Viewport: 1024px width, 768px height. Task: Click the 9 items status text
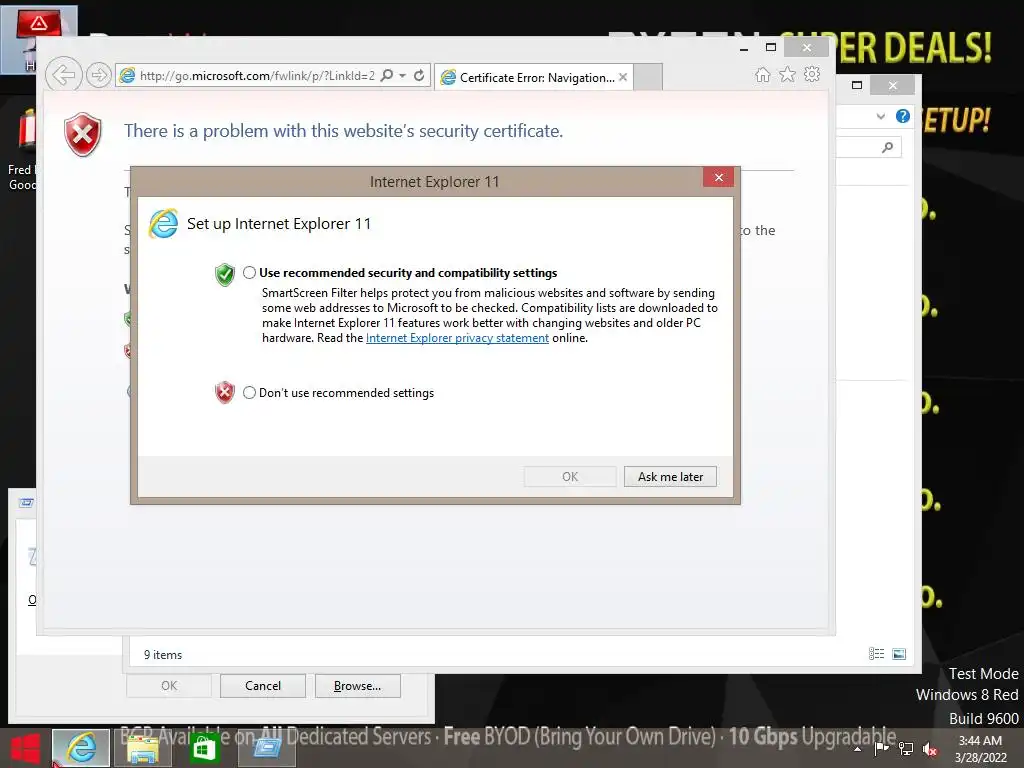point(163,654)
